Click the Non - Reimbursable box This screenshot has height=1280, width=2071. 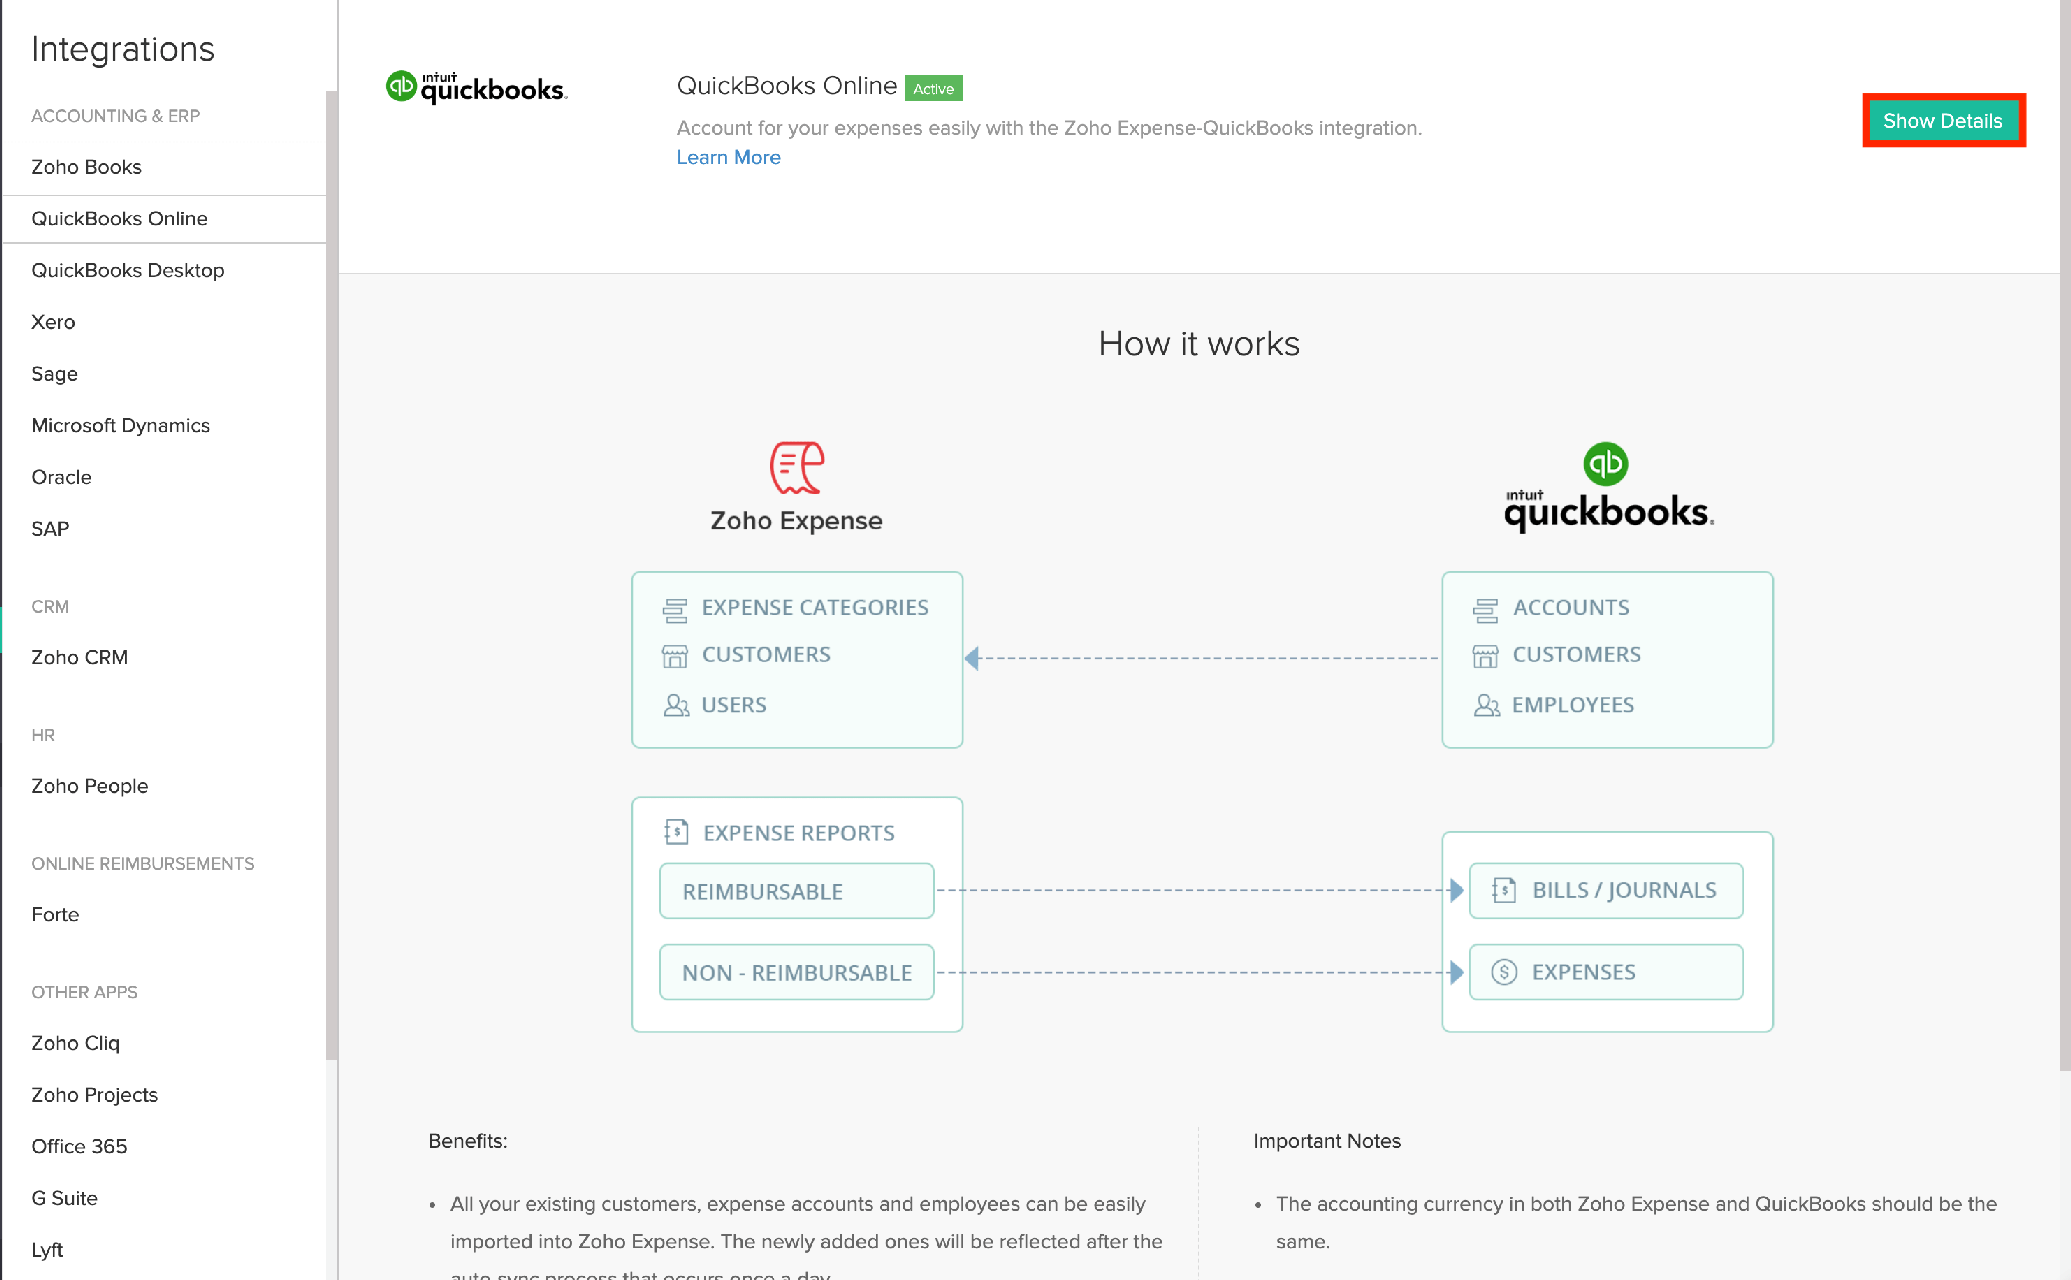796,973
